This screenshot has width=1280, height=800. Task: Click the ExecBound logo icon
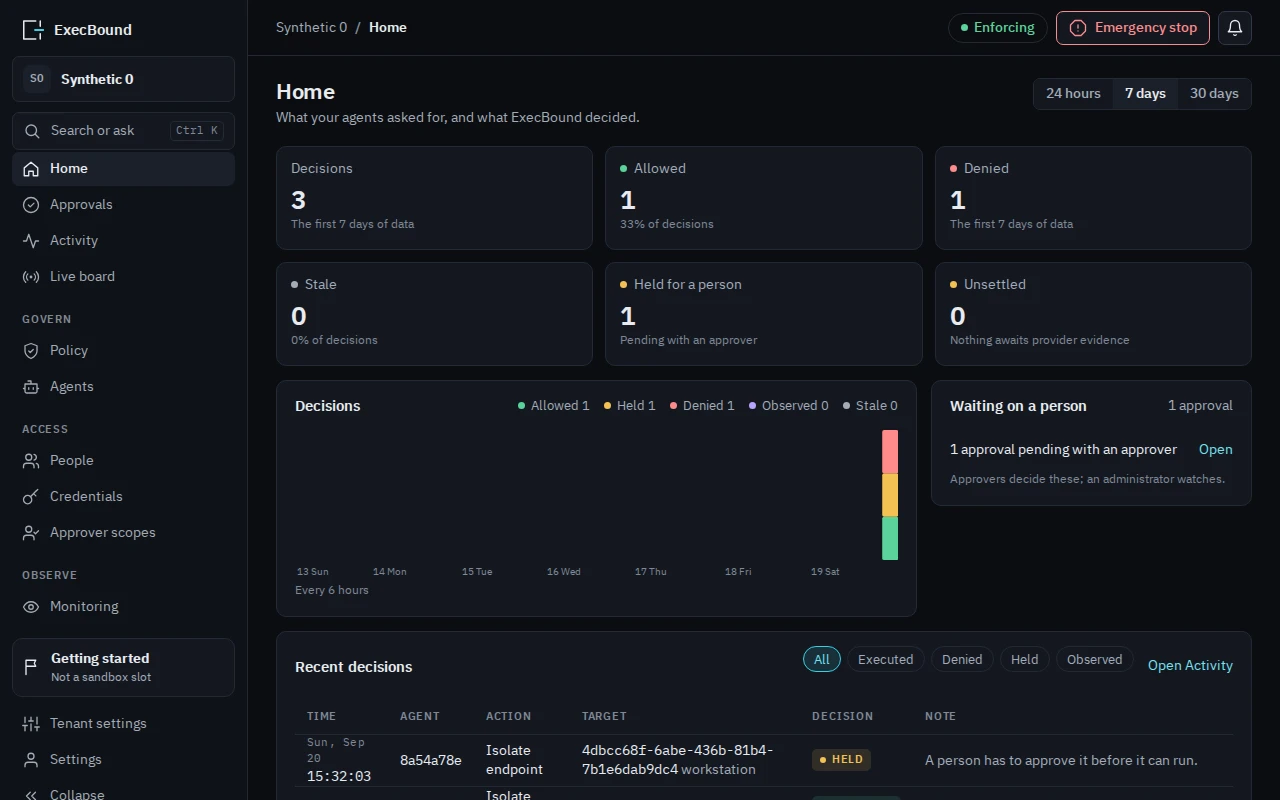coord(33,30)
